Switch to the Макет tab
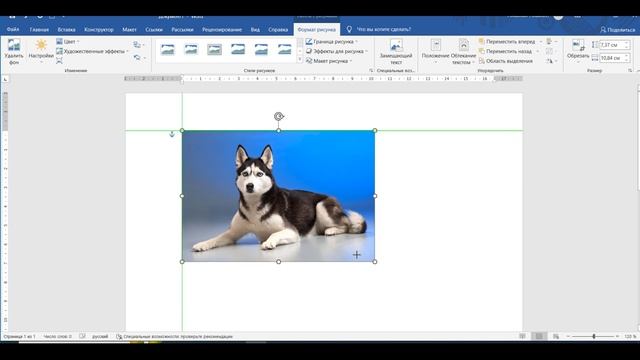This screenshot has height=360, width=640. pos(129,29)
